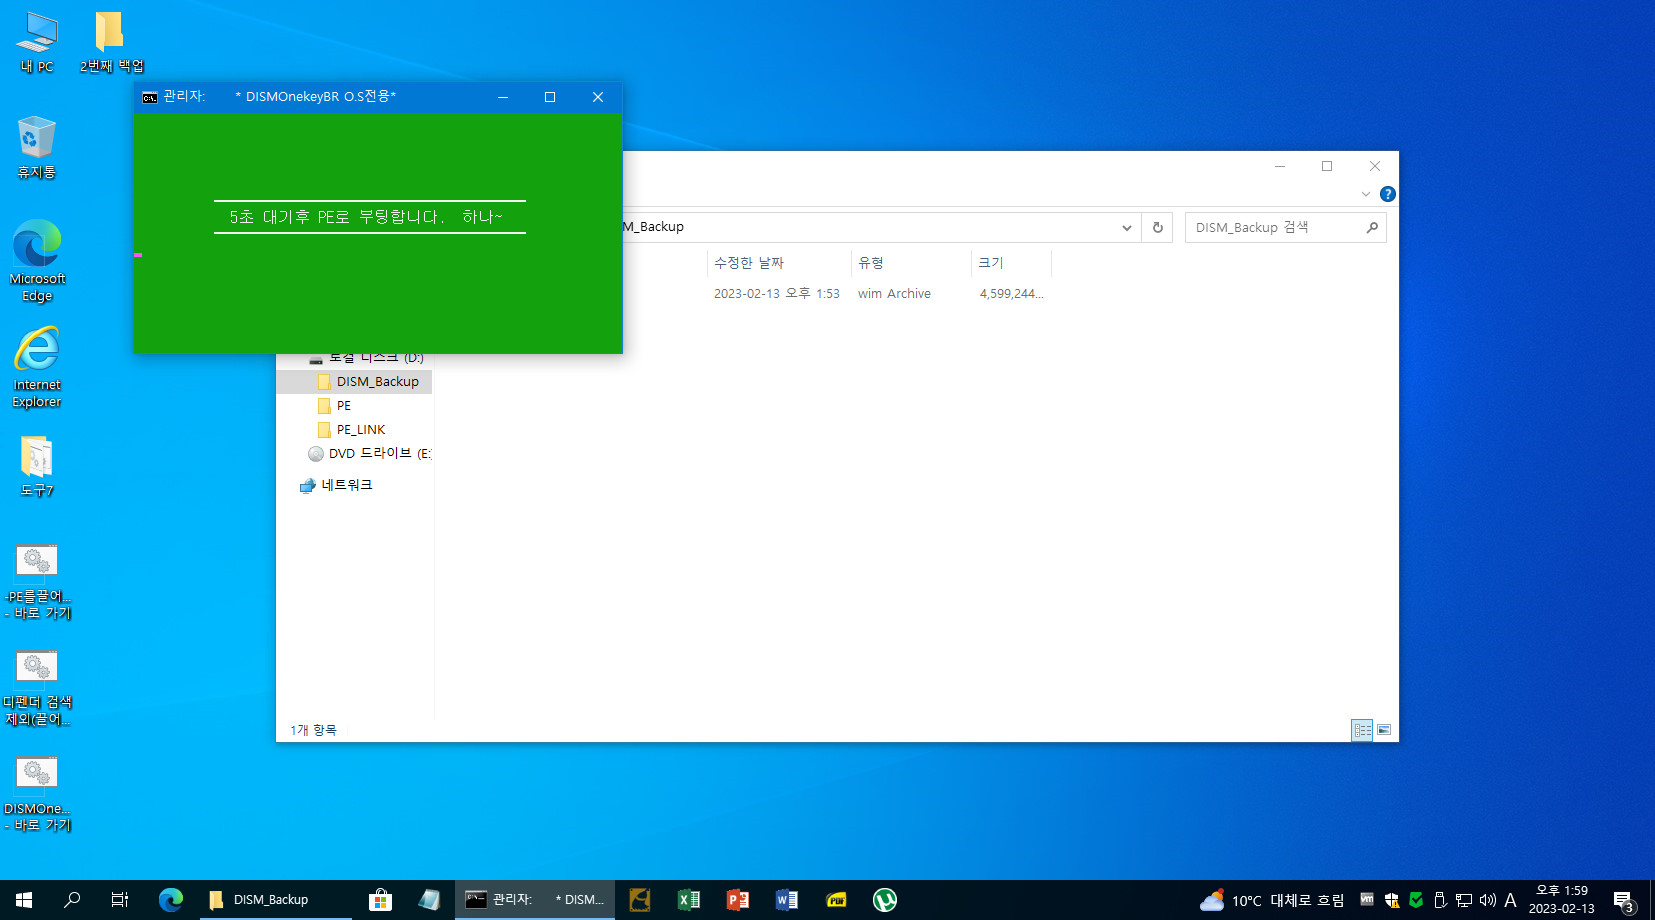Open the 내 PC desktop icon

point(37,42)
